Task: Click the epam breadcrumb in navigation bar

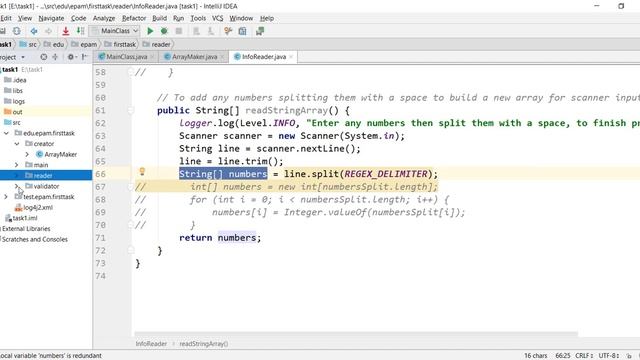Action: [84, 44]
